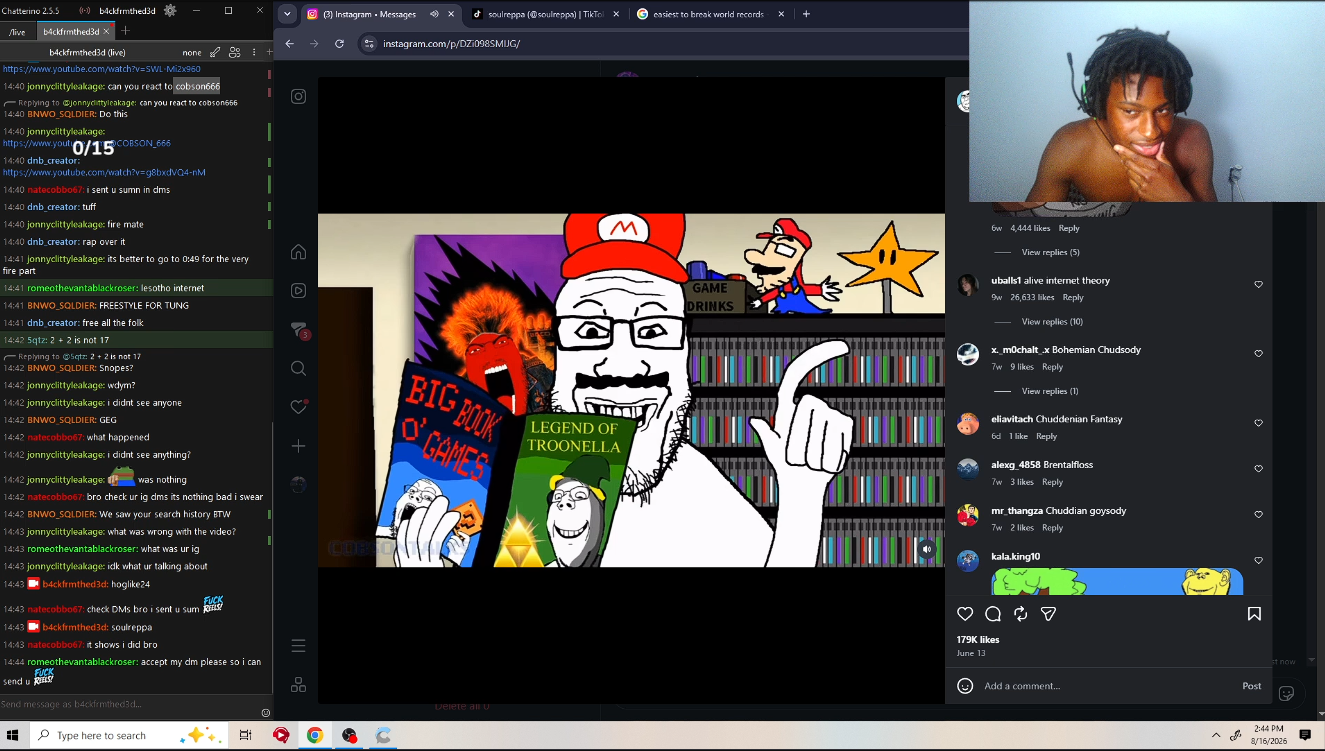Open Instagram Reels from sidebar
1325x751 pixels.
(298, 291)
